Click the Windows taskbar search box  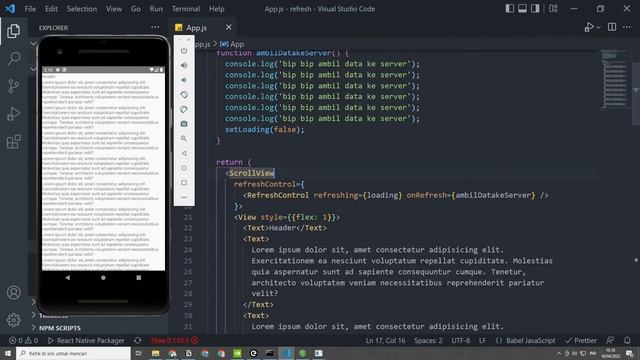click(73, 353)
